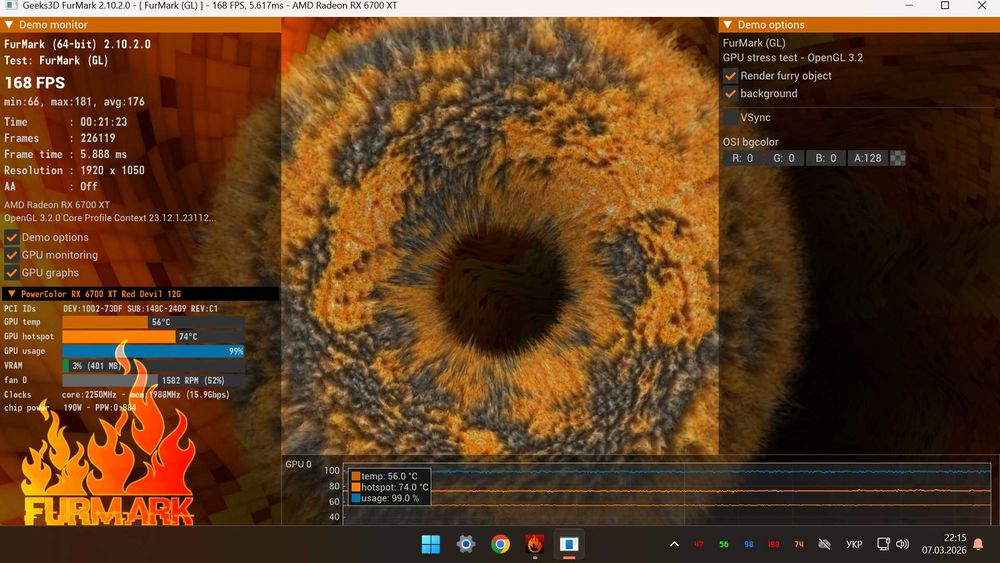Click the GPU hotspot 74°C bar
The image size is (1000, 563).
pos(153,337)
